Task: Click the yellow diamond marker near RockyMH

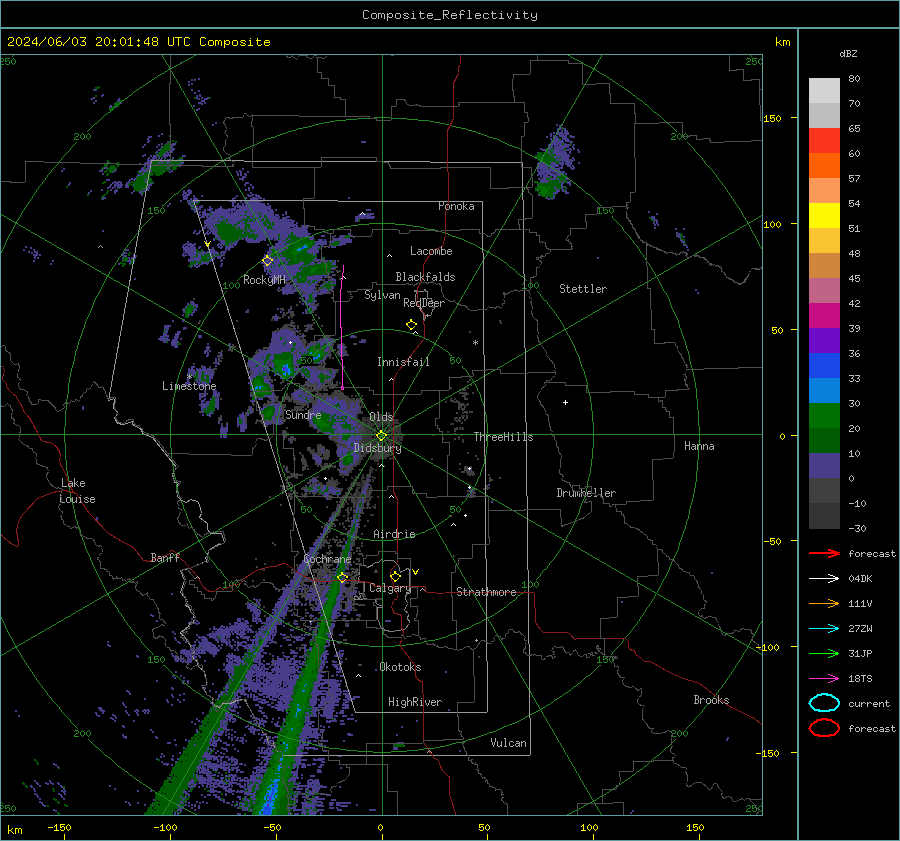Action: pos(267,261)
